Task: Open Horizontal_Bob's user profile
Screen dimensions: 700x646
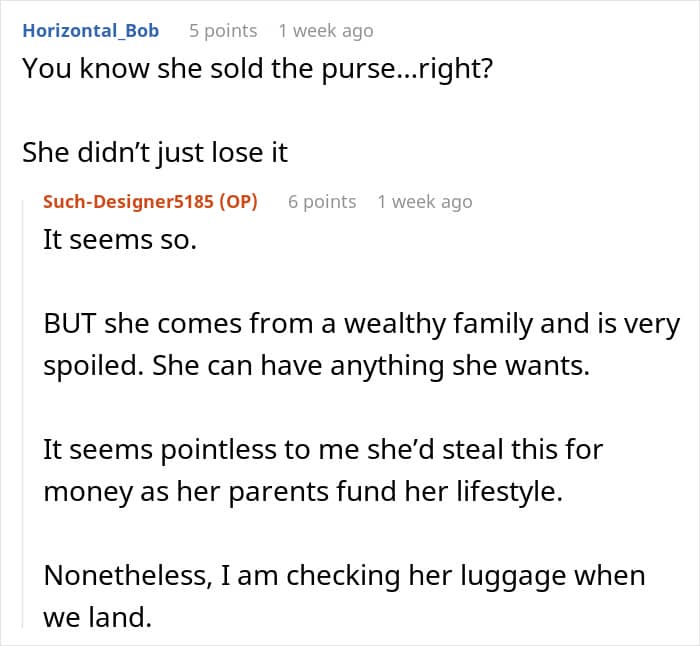Action: (90, 31)
